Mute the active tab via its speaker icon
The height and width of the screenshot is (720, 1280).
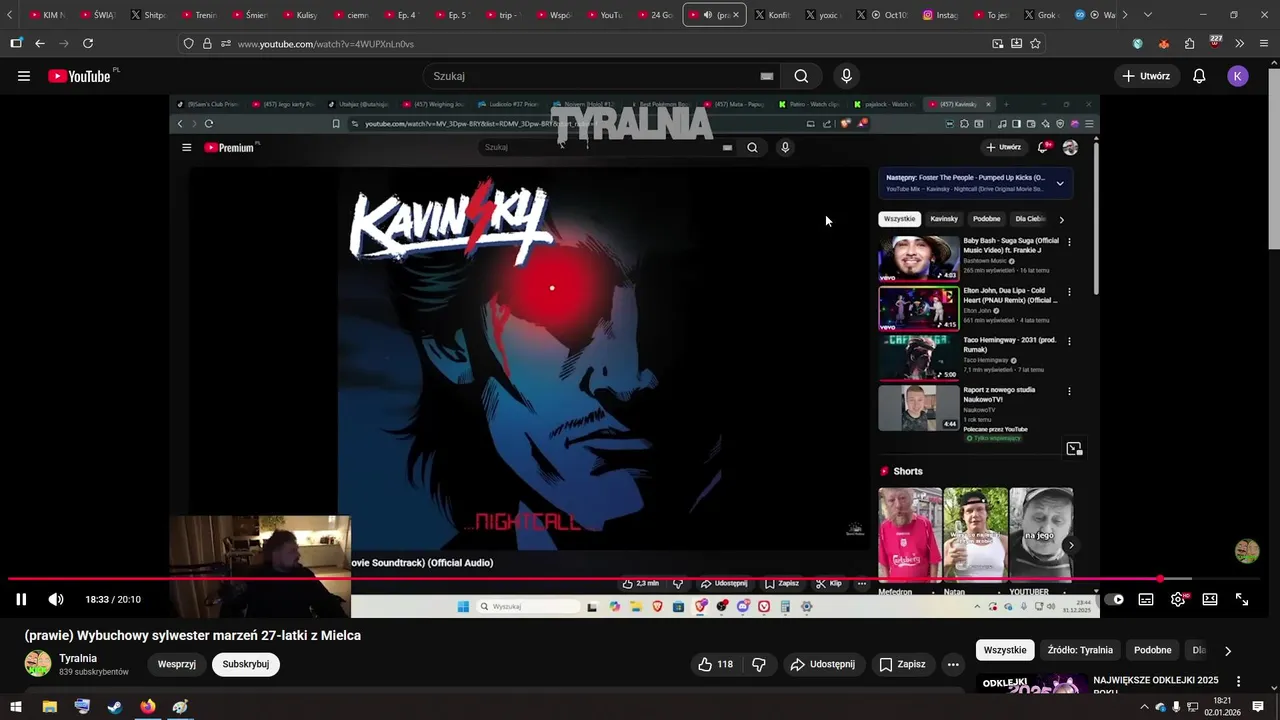pos(708,15)
